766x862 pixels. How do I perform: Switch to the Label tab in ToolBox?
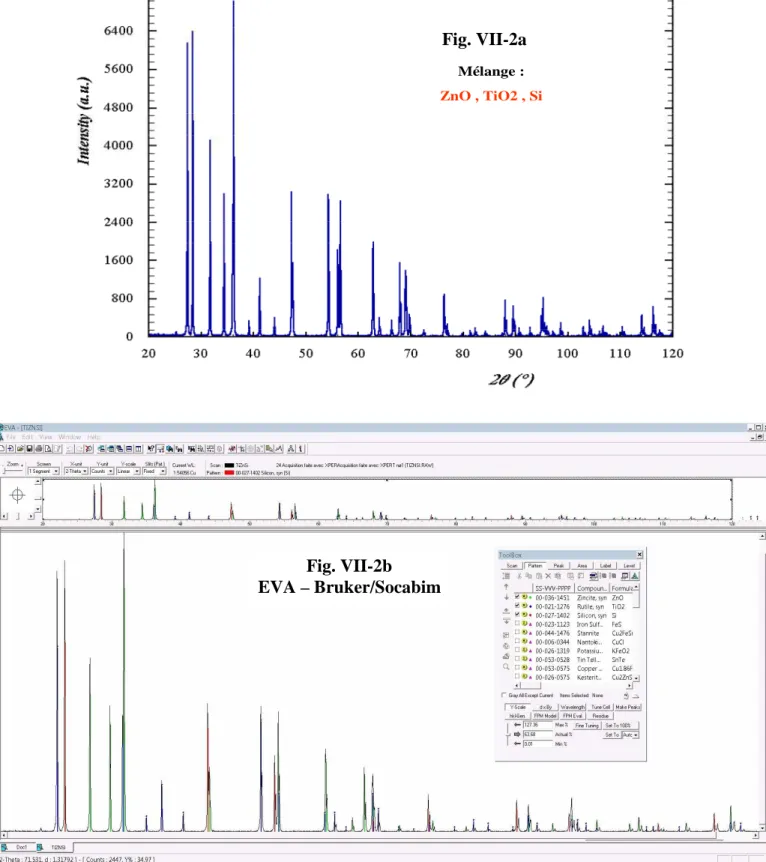605,566
